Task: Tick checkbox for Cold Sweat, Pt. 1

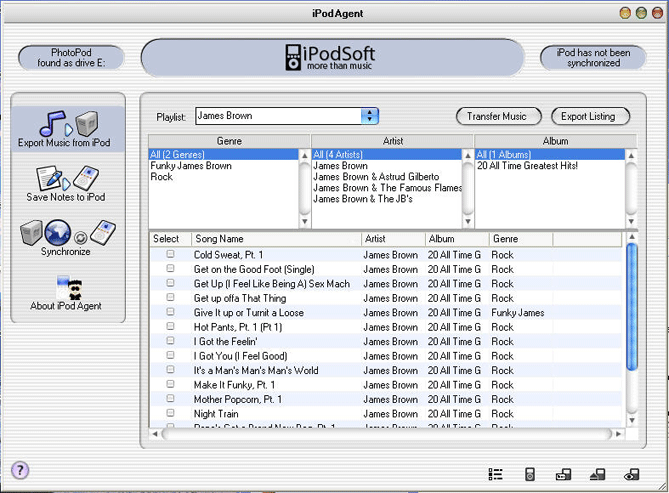Action: pos(170,254)
